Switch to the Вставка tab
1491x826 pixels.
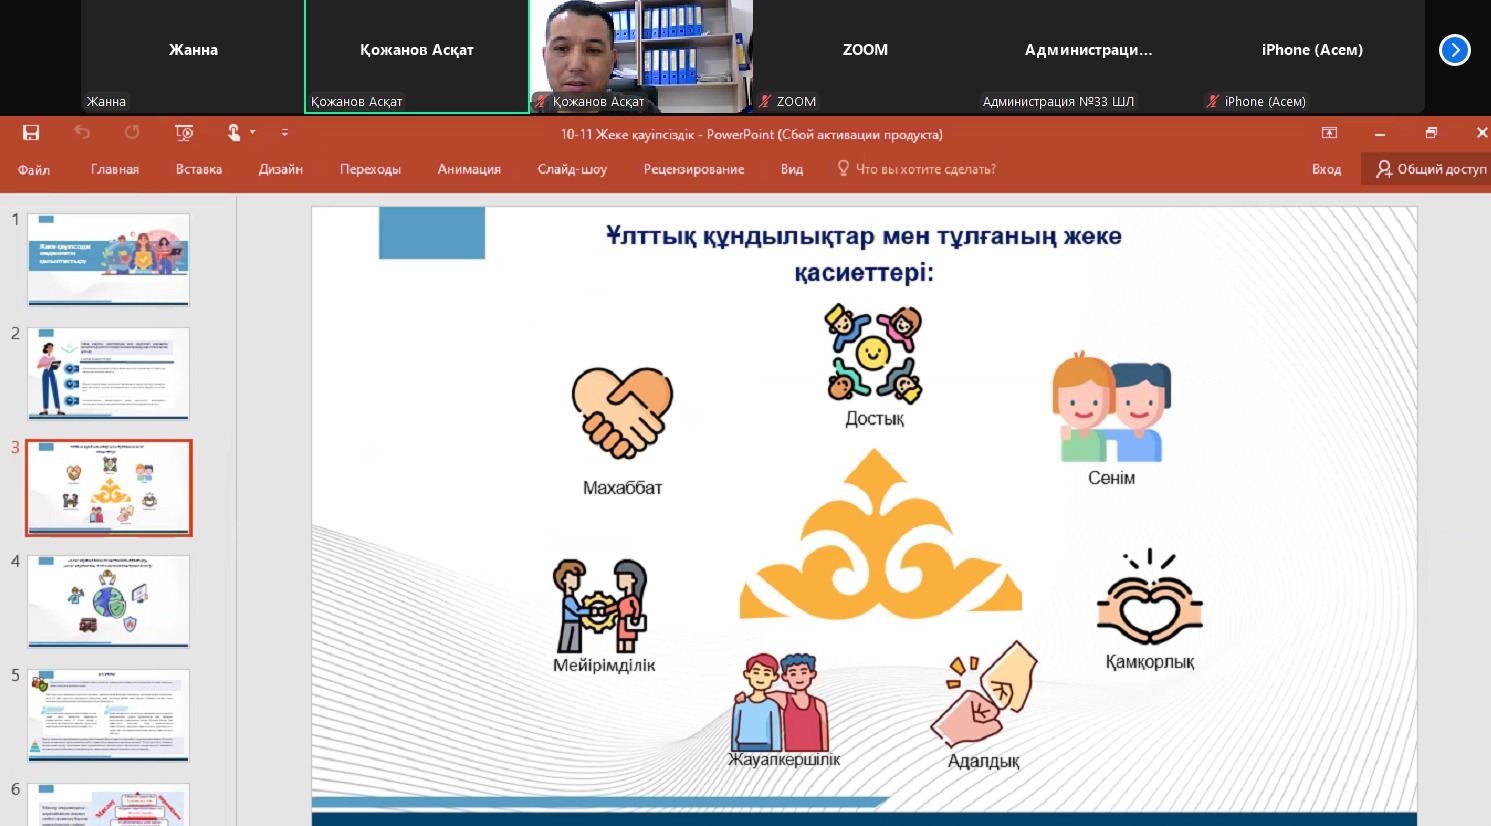point(199,170)
